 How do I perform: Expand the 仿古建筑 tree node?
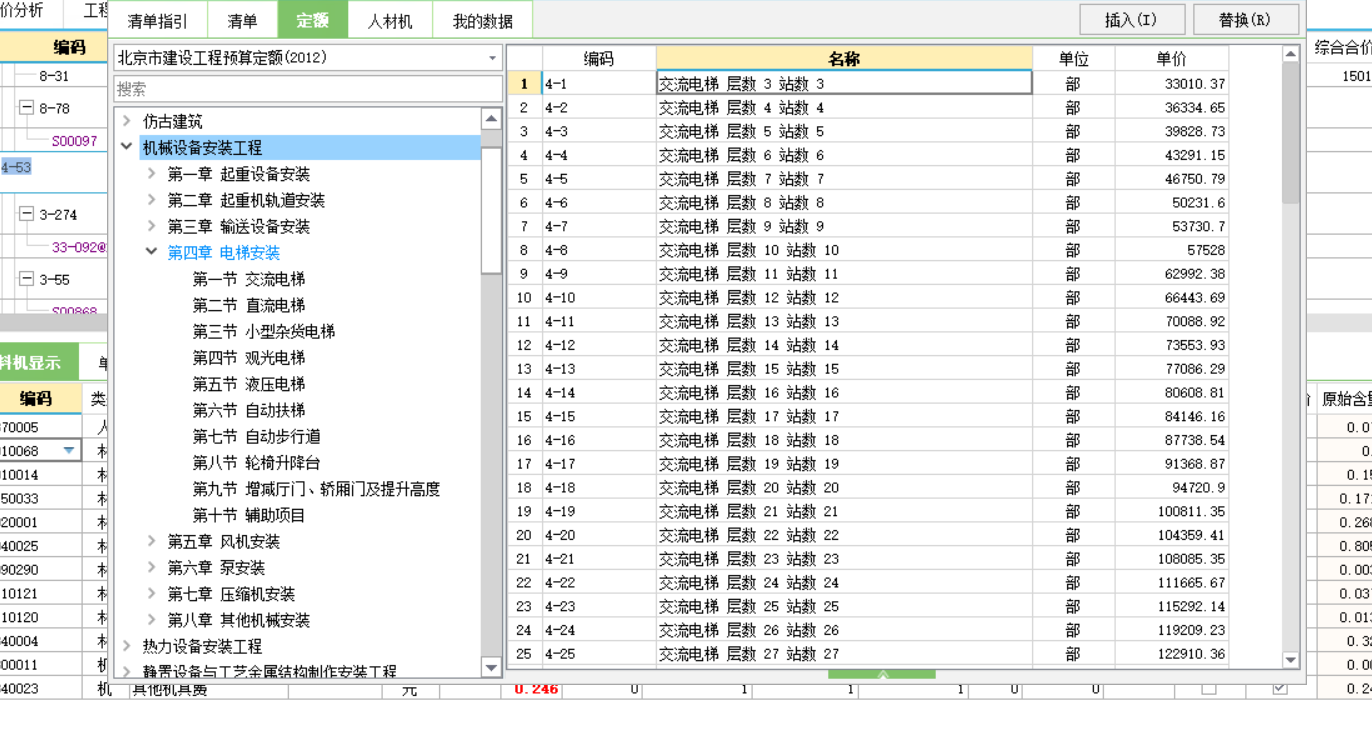pos(126,121)
